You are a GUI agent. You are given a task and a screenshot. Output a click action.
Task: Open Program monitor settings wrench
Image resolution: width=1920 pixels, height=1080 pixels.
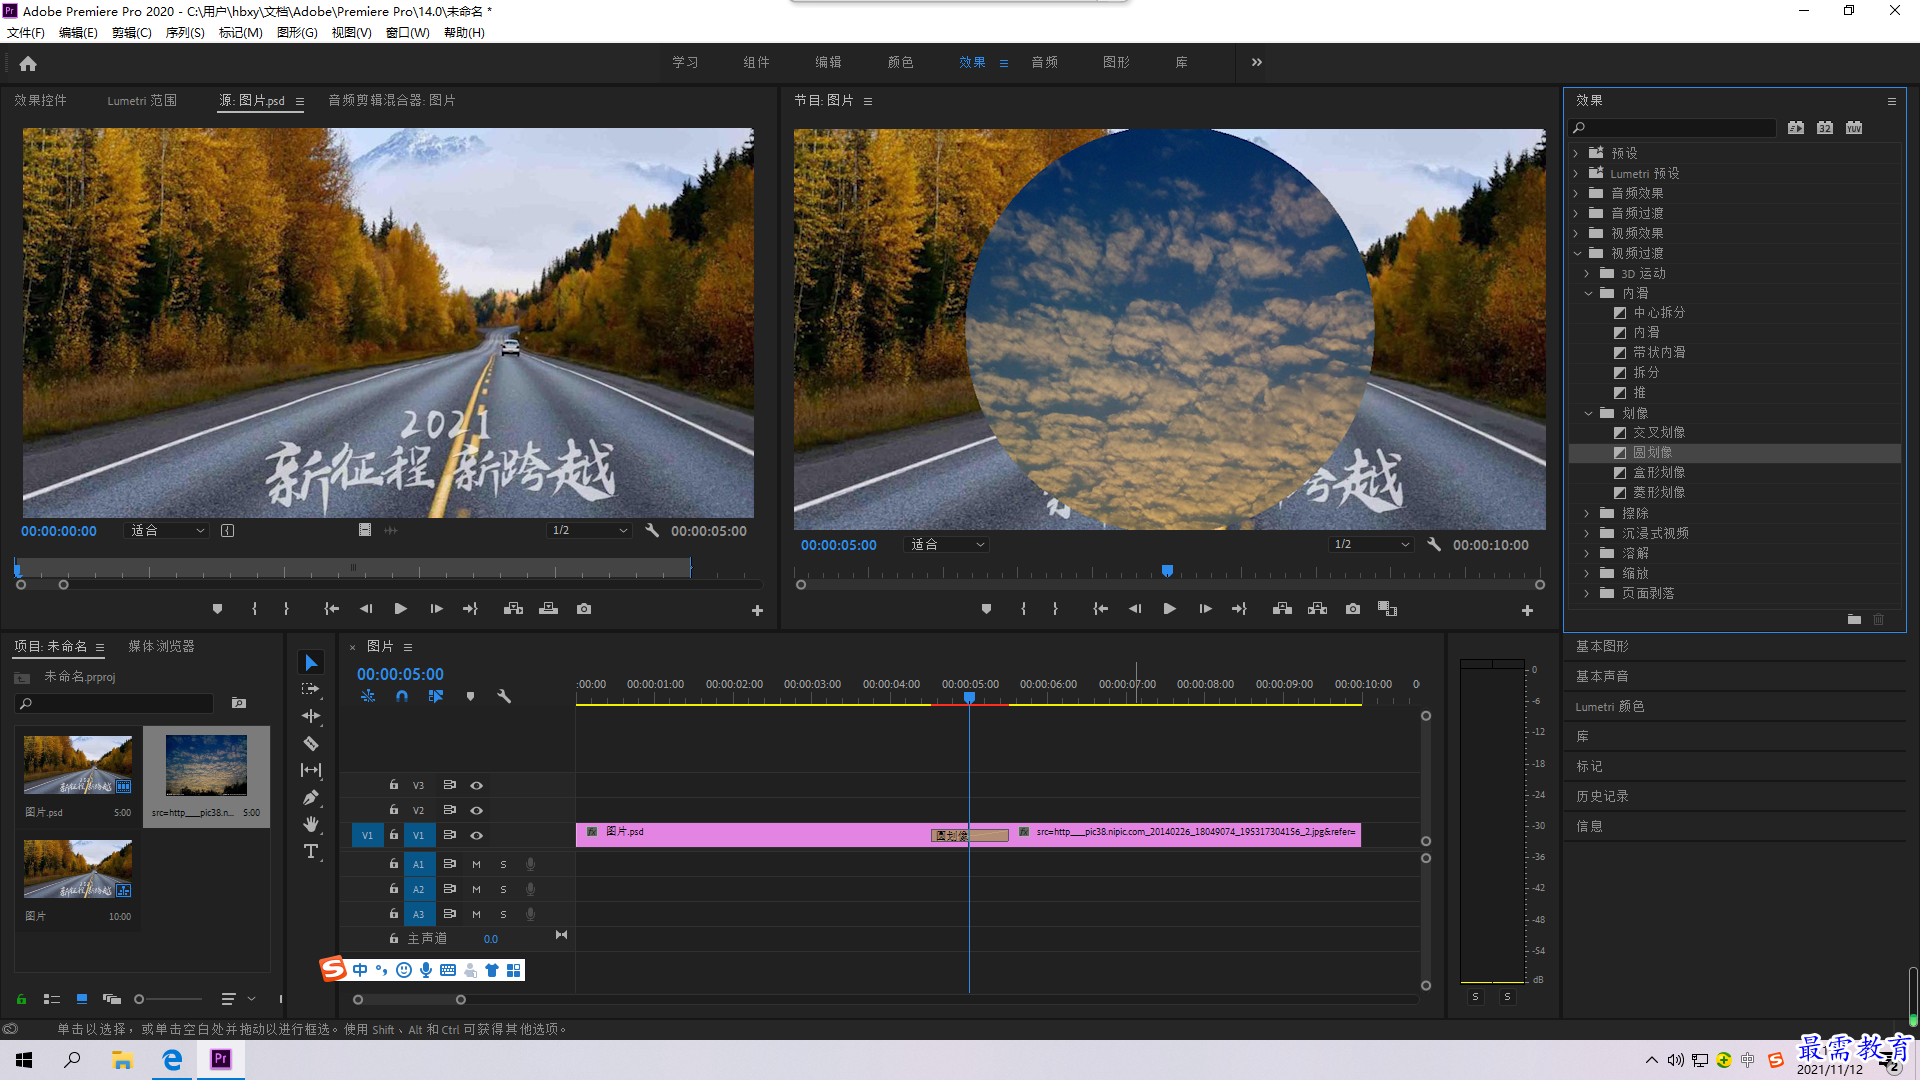pos(1434,545)
